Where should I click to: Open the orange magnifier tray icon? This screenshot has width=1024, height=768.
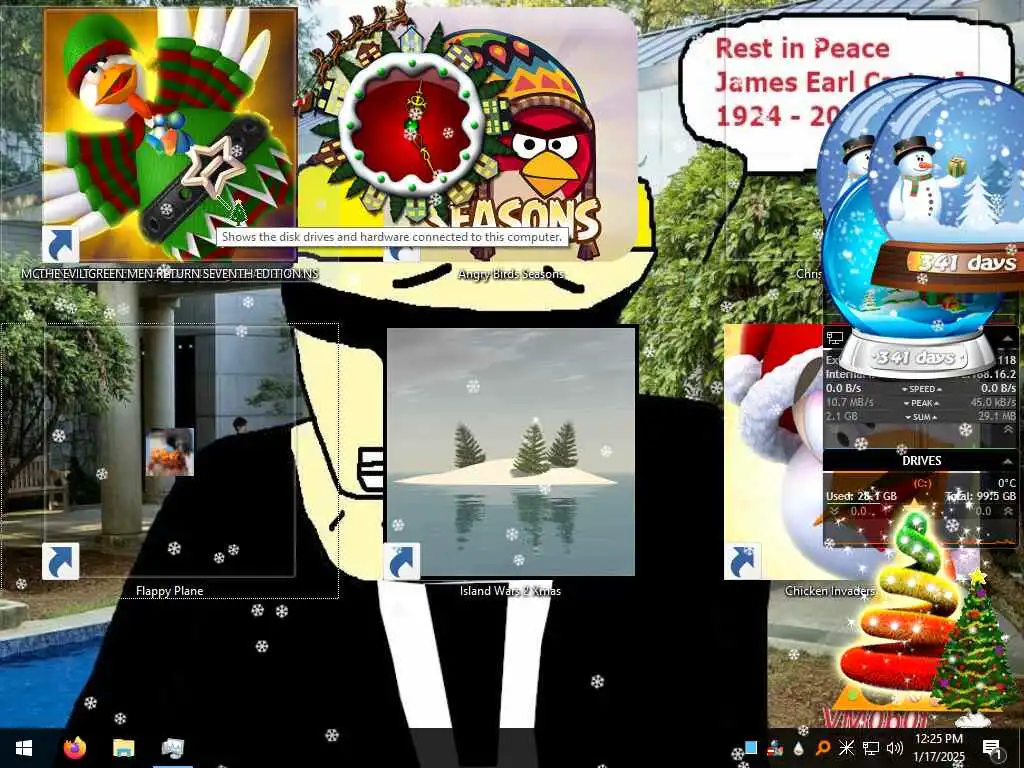click(822, 748)
